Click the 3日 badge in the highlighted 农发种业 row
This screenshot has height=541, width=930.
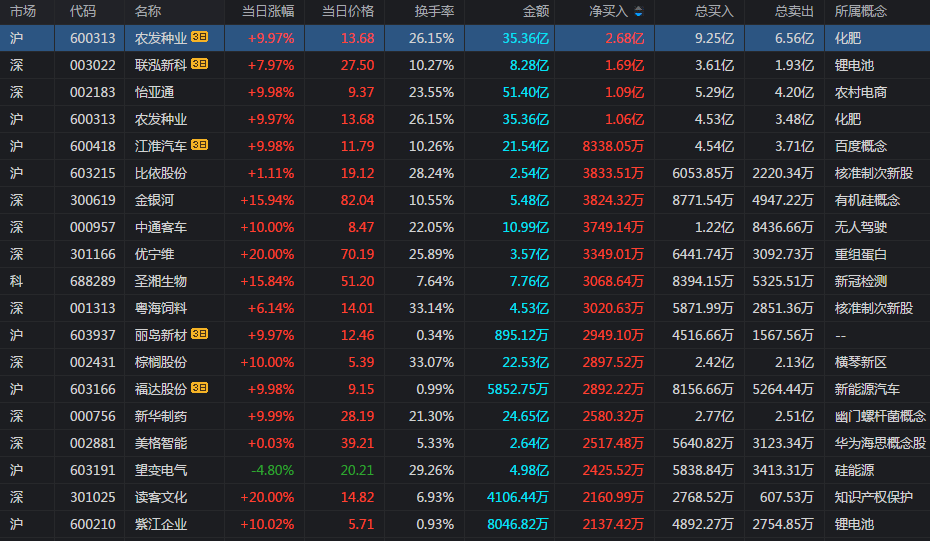click(x=199, y=37)
